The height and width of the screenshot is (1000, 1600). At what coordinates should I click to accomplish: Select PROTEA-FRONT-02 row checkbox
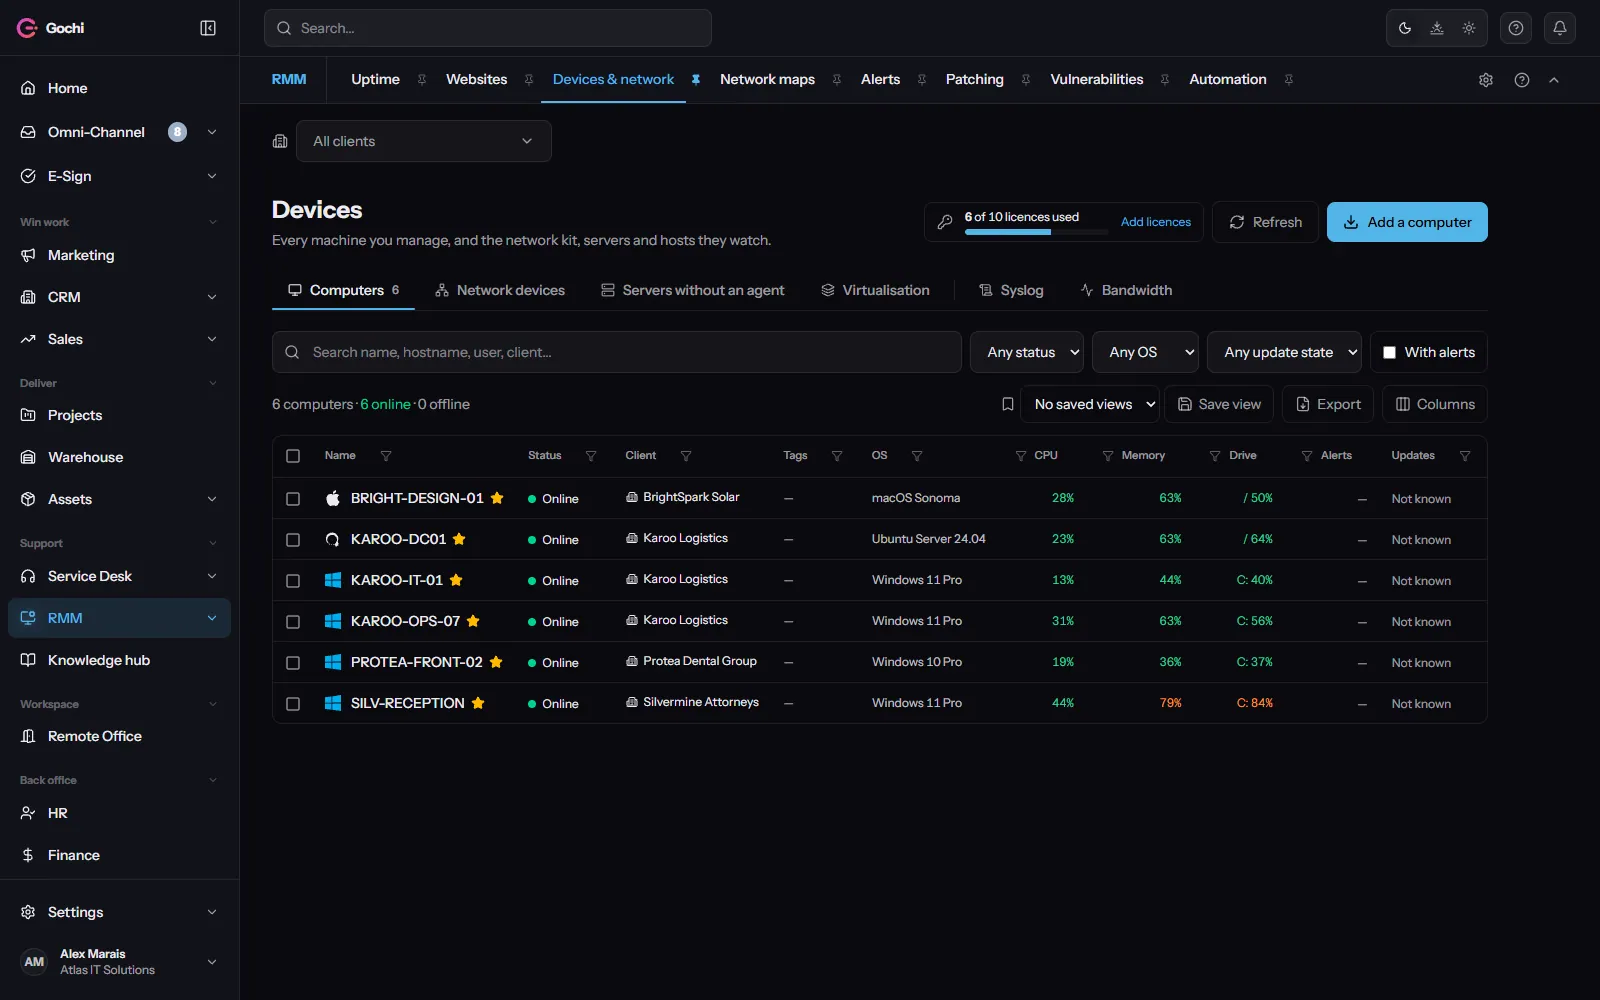tap(293, 663)
